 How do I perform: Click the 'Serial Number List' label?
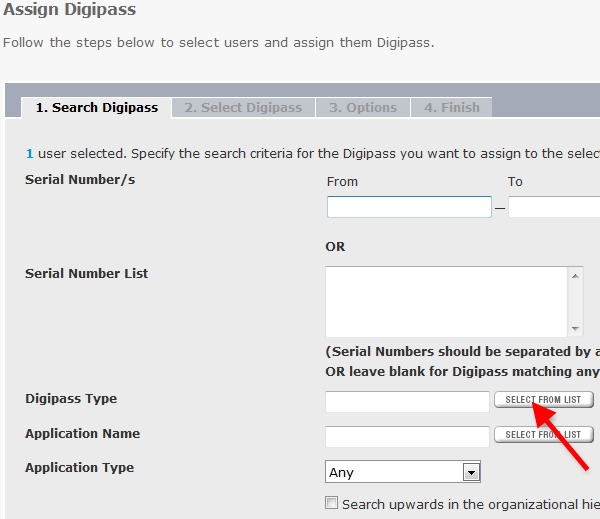[x=86, y=274]
